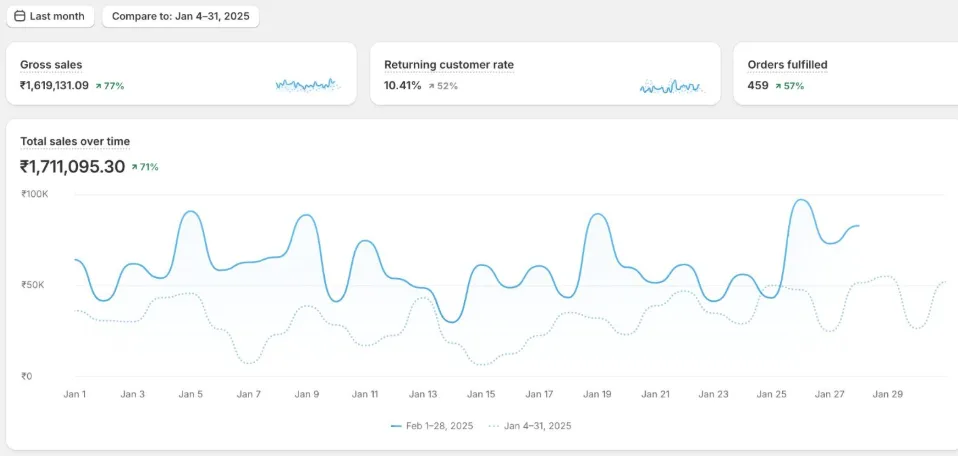Click the Gross sales value ₹1,619,131.09
Viewport: 958px width, 456px height.
(54, 86)
